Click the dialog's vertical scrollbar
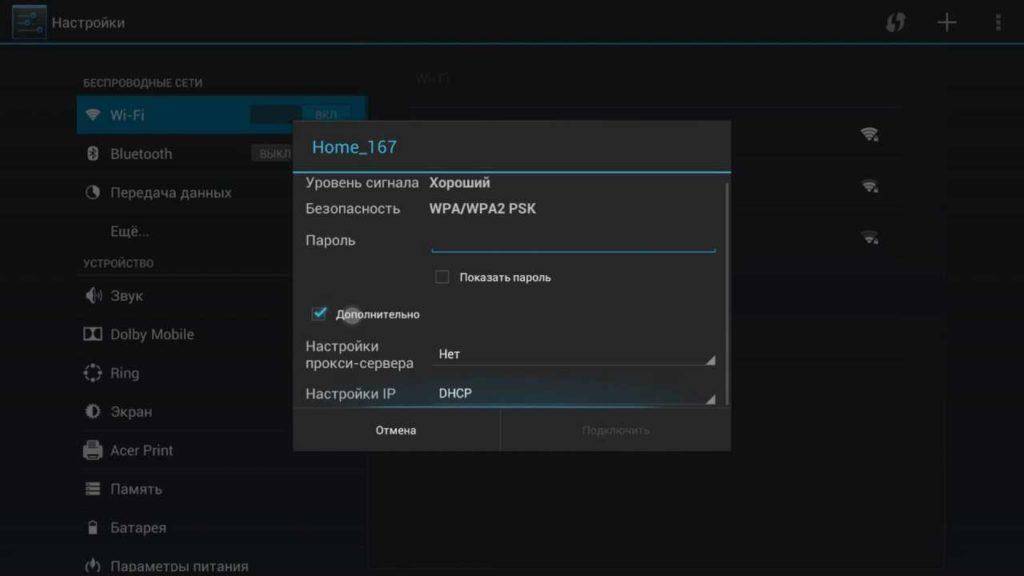 point(727,293)
